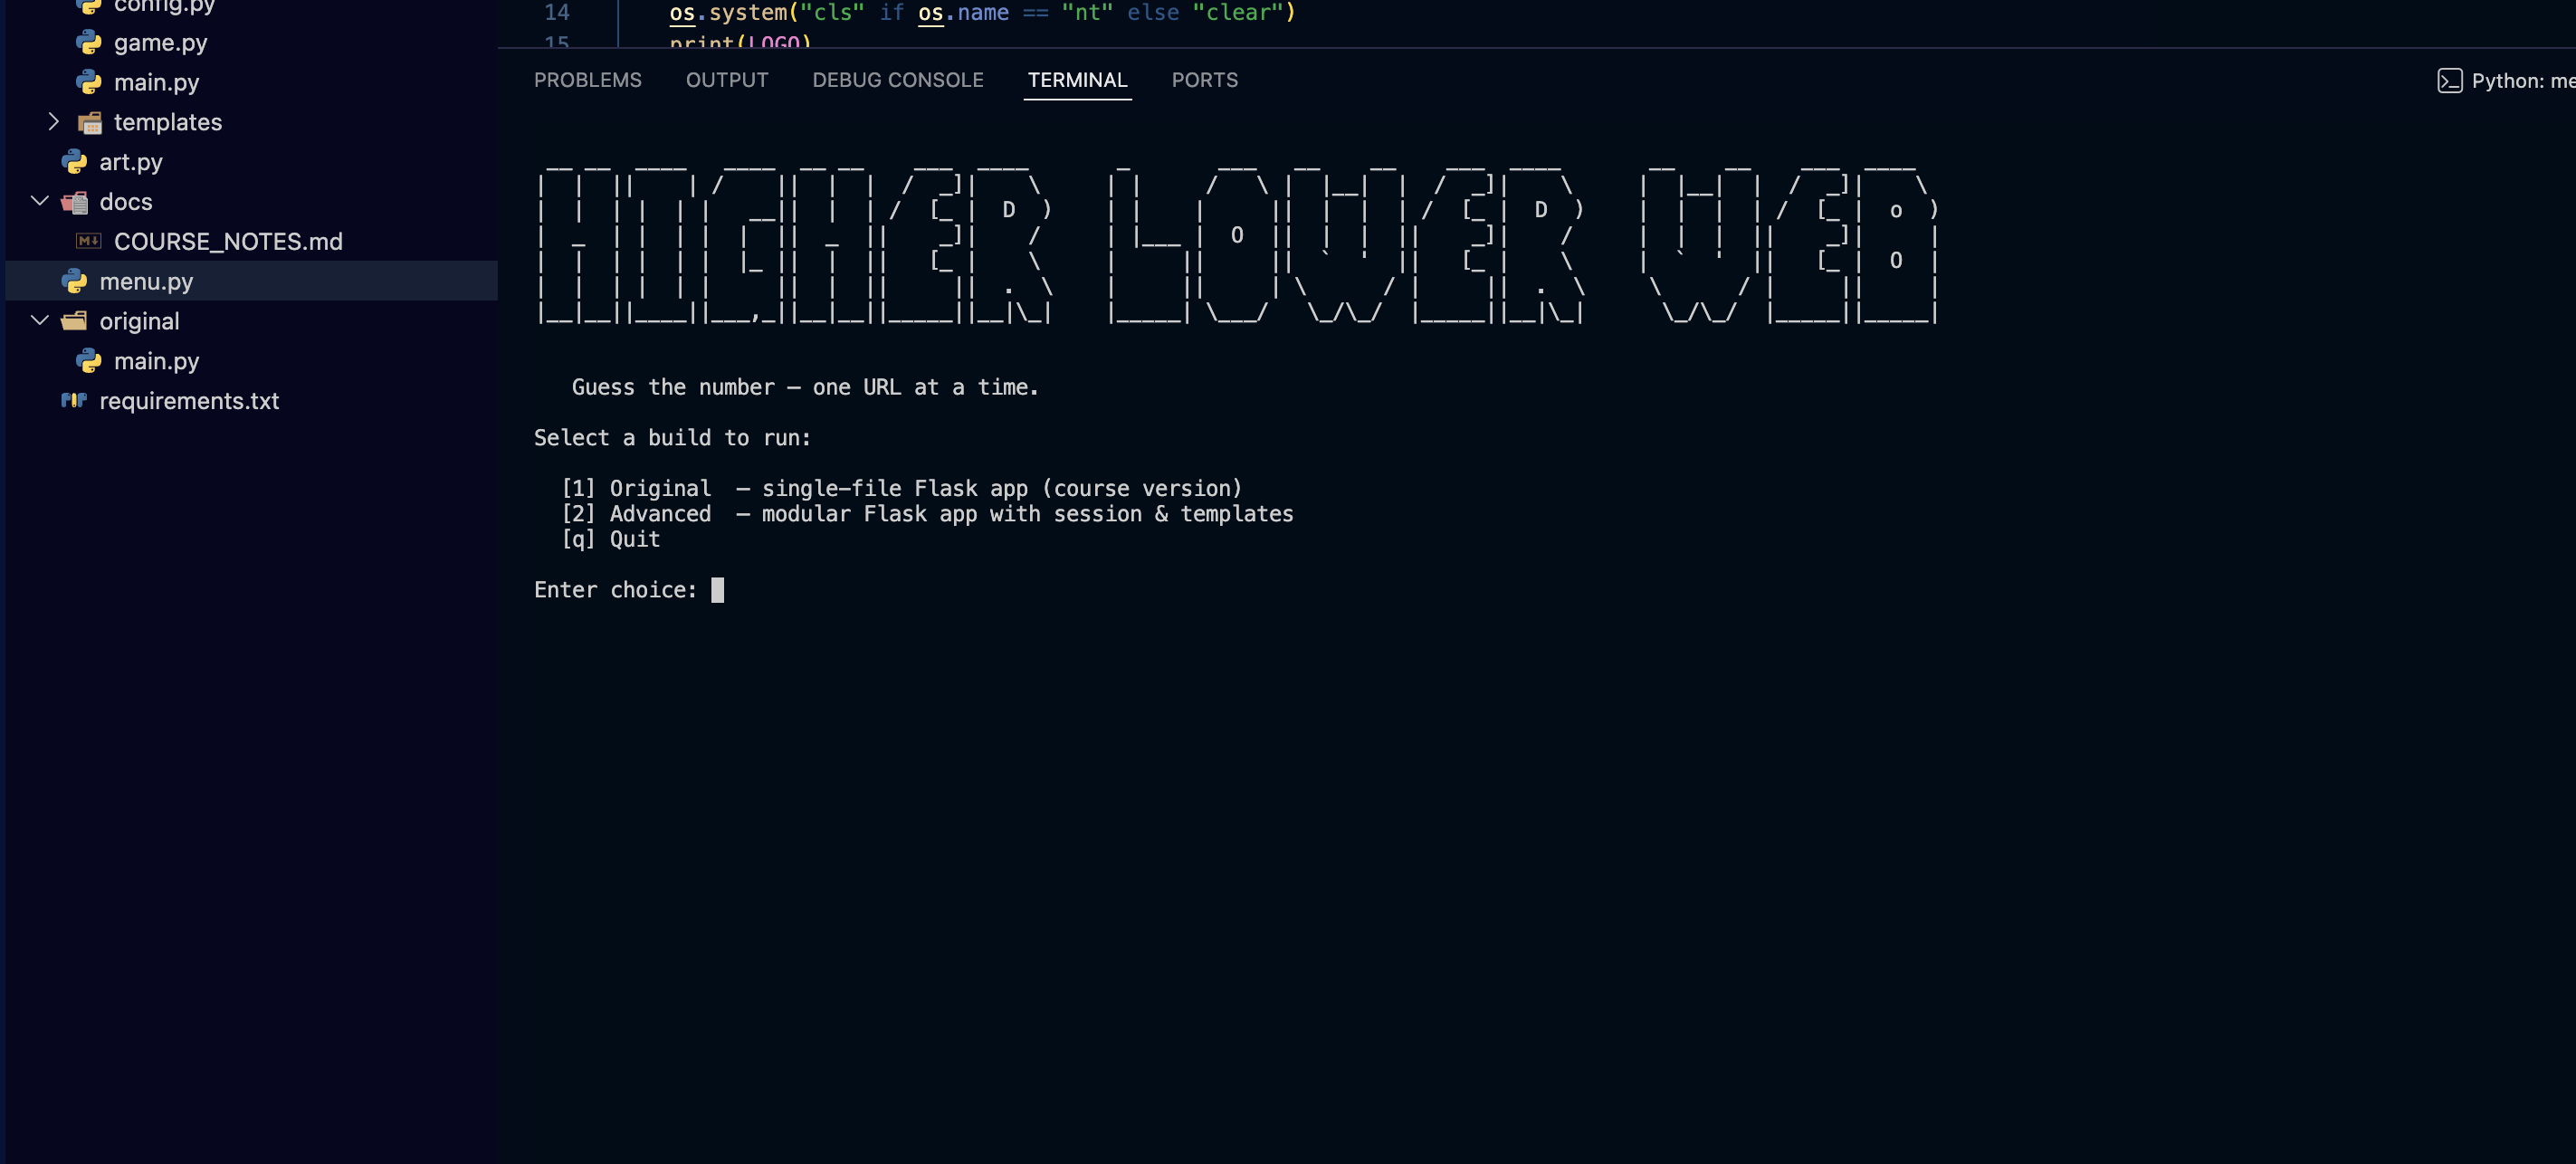The height and width of the screenshot is (1164, 2576).
Task: Open main.py above the templates folder
Action: click(156, 82)
